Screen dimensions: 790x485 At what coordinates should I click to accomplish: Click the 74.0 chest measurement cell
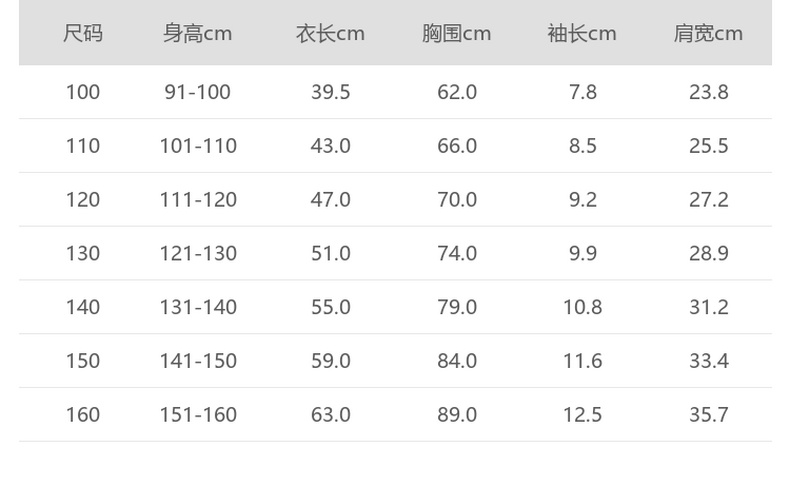(456, 254)
